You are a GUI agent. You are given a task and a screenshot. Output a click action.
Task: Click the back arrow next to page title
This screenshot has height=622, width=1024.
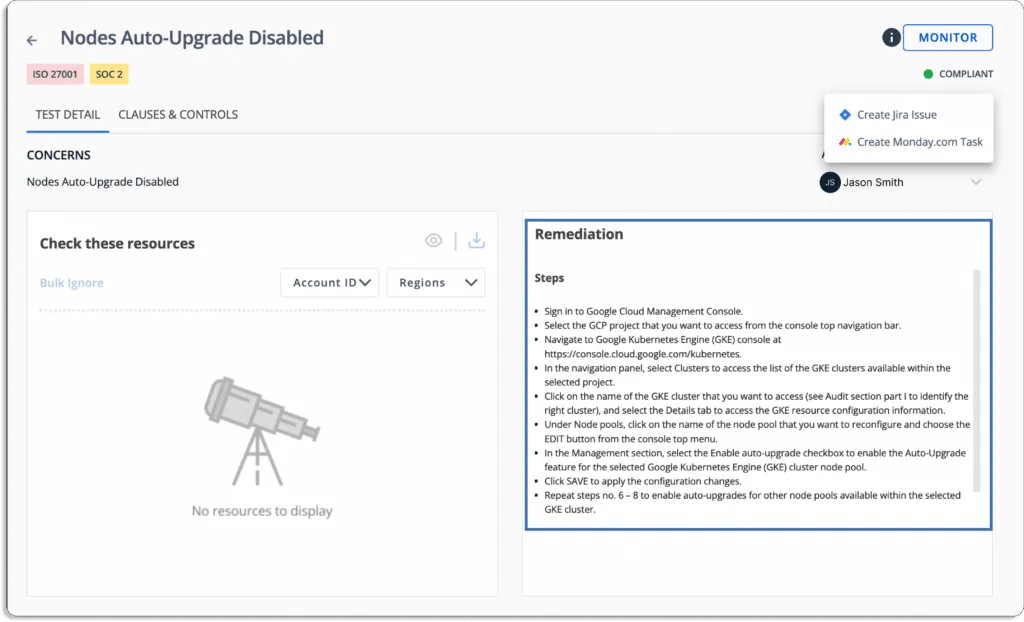click(31, 40)
